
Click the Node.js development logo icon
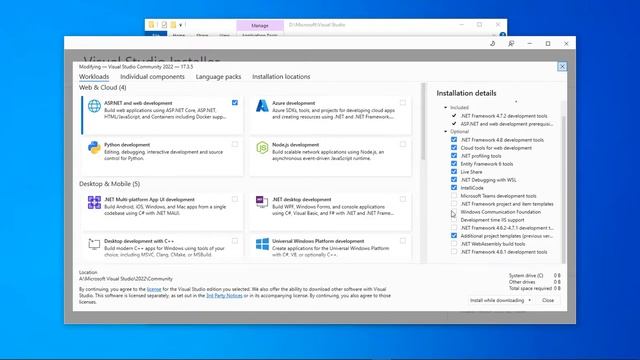click(262, 147)
